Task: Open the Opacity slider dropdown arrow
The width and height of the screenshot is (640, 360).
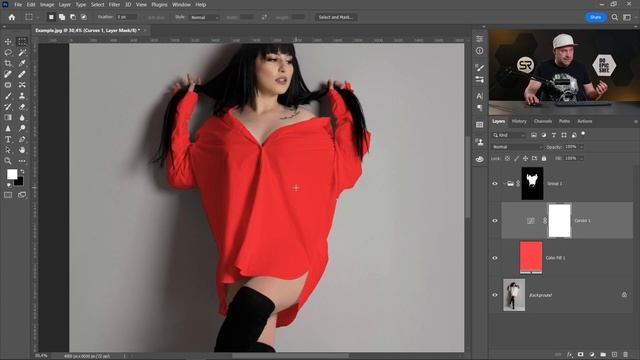Action: pyautogui.click(x=581, y=147)
